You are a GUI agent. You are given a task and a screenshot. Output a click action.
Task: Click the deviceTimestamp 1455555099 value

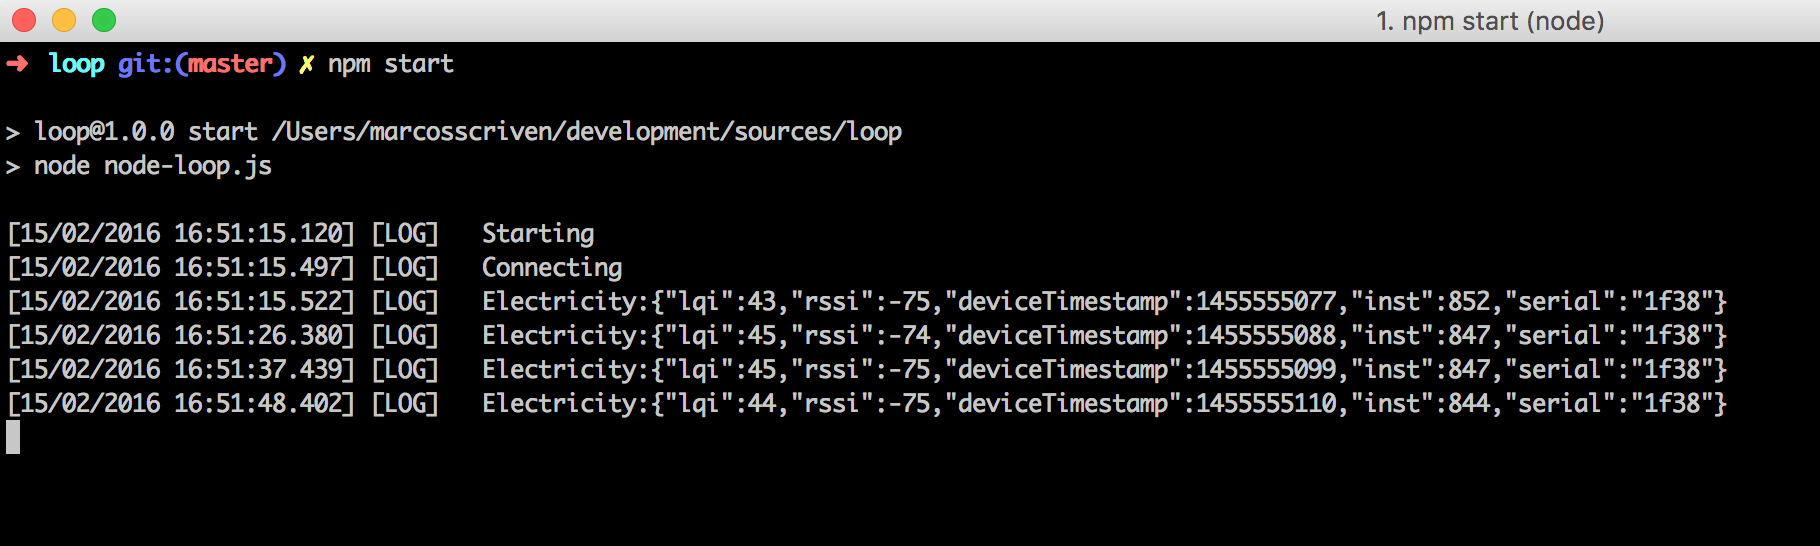(1266, 370)
